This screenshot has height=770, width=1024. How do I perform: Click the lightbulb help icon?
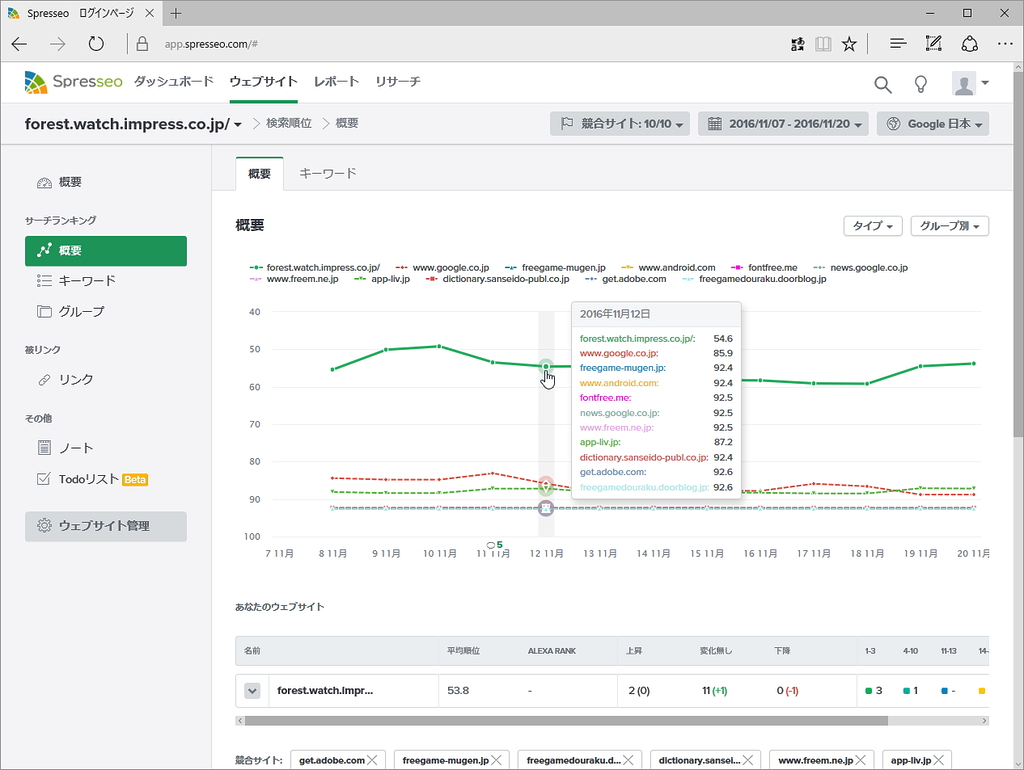[x=921, y=84]
